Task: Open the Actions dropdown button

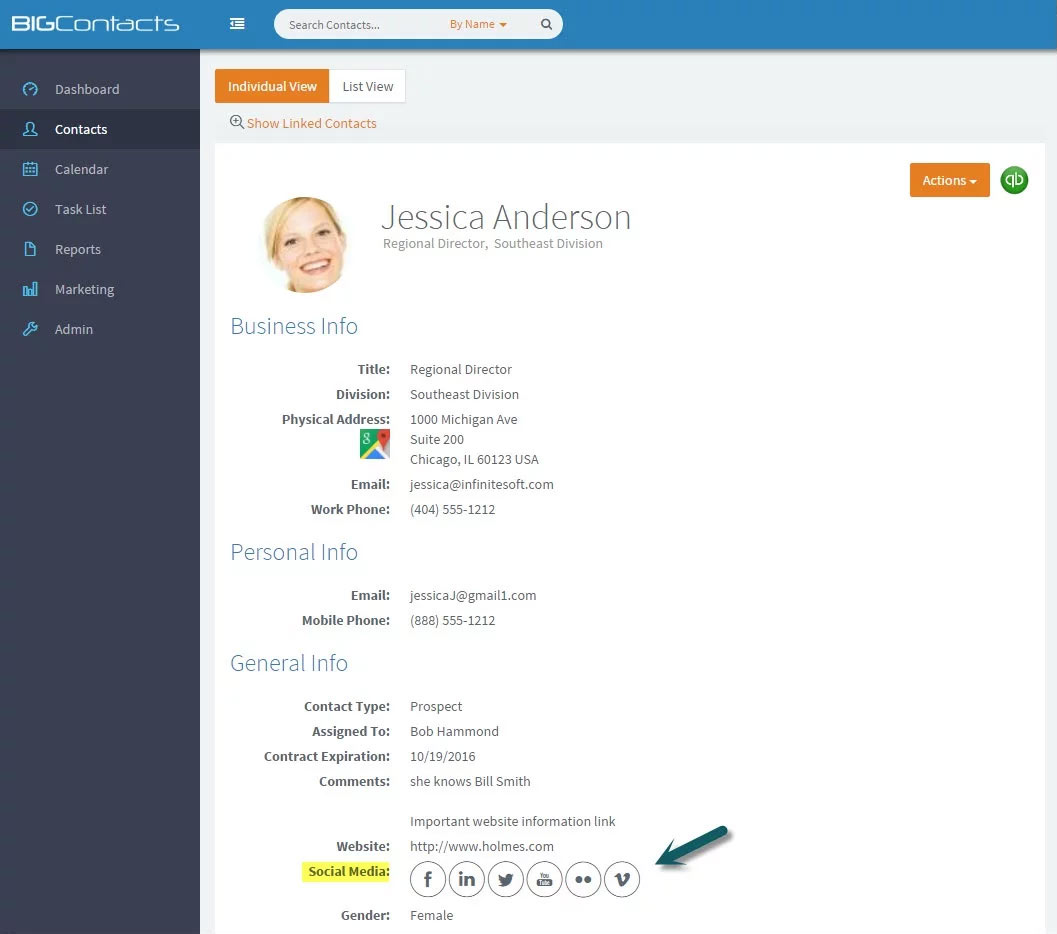Action: pyautogui.click(x=949, y=180)
